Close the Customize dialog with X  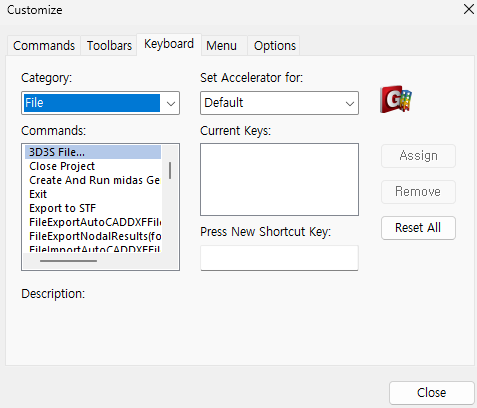[469, 9]
